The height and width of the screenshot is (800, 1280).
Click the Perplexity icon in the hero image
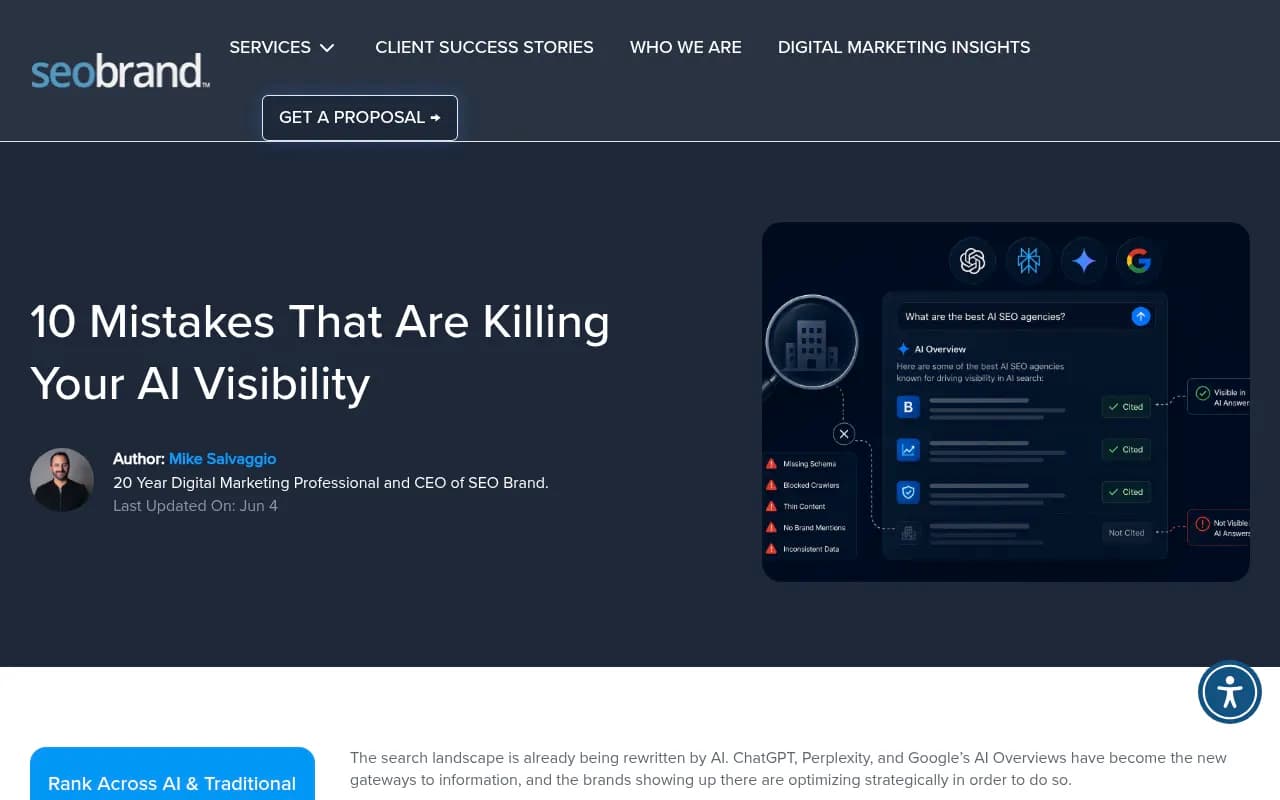(1028, 261)
